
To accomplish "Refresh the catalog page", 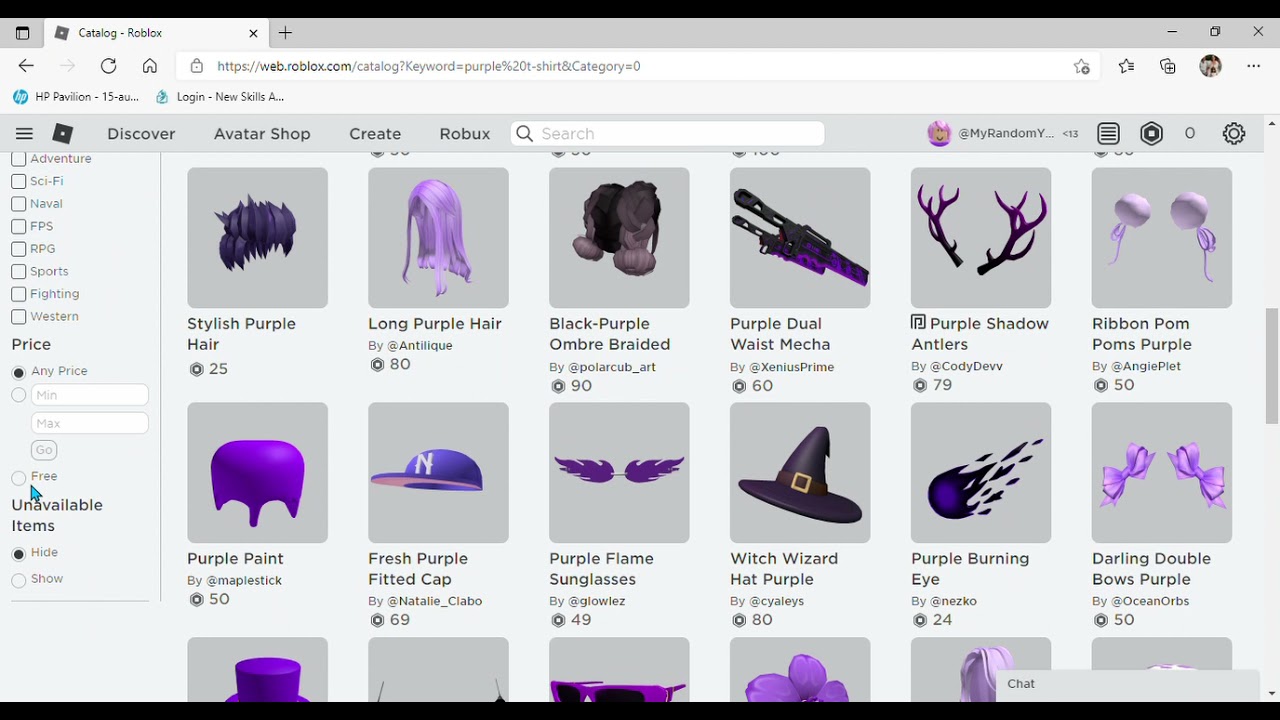I will pos(108,66).
